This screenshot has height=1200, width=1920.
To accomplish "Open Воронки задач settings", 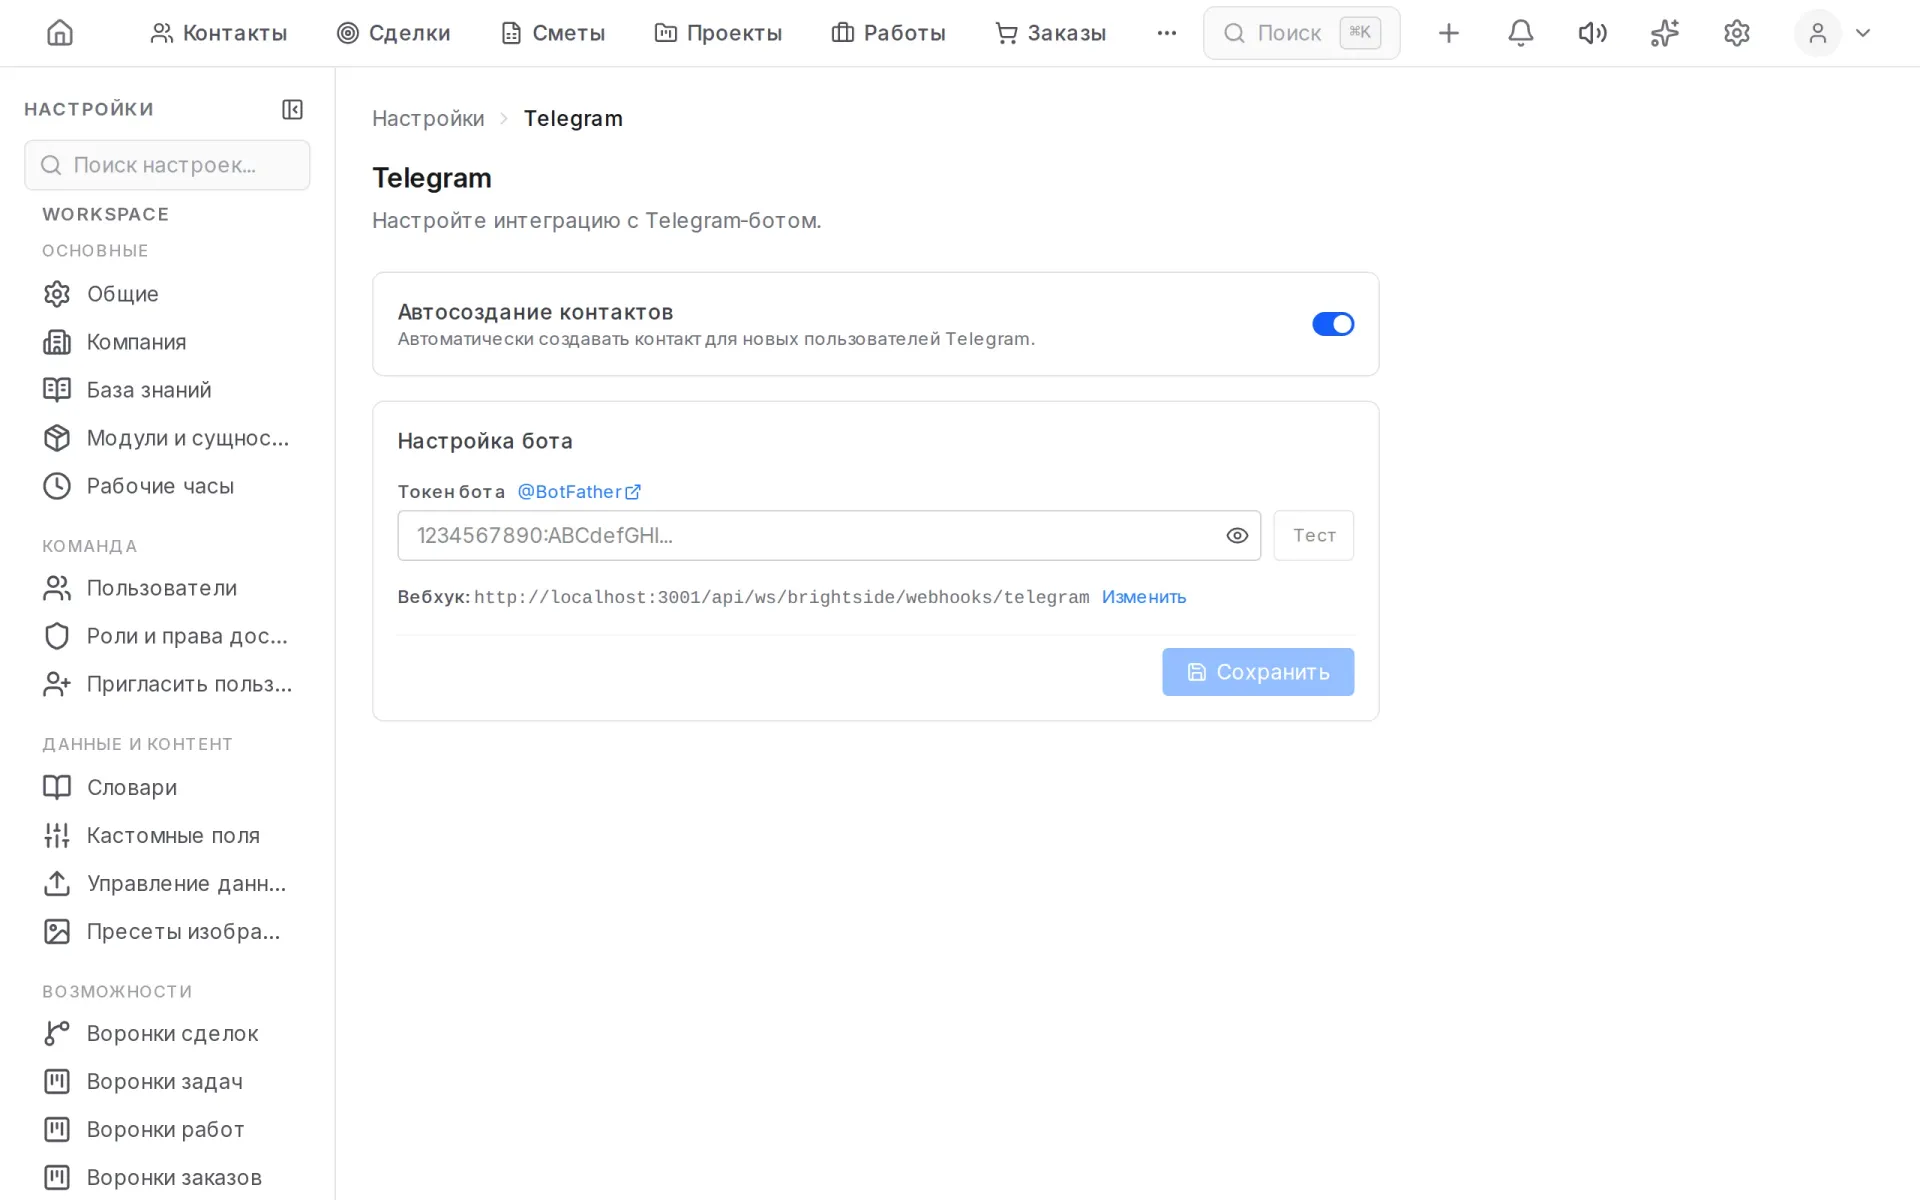I will pyautogui.click(x=167, y=1082).
